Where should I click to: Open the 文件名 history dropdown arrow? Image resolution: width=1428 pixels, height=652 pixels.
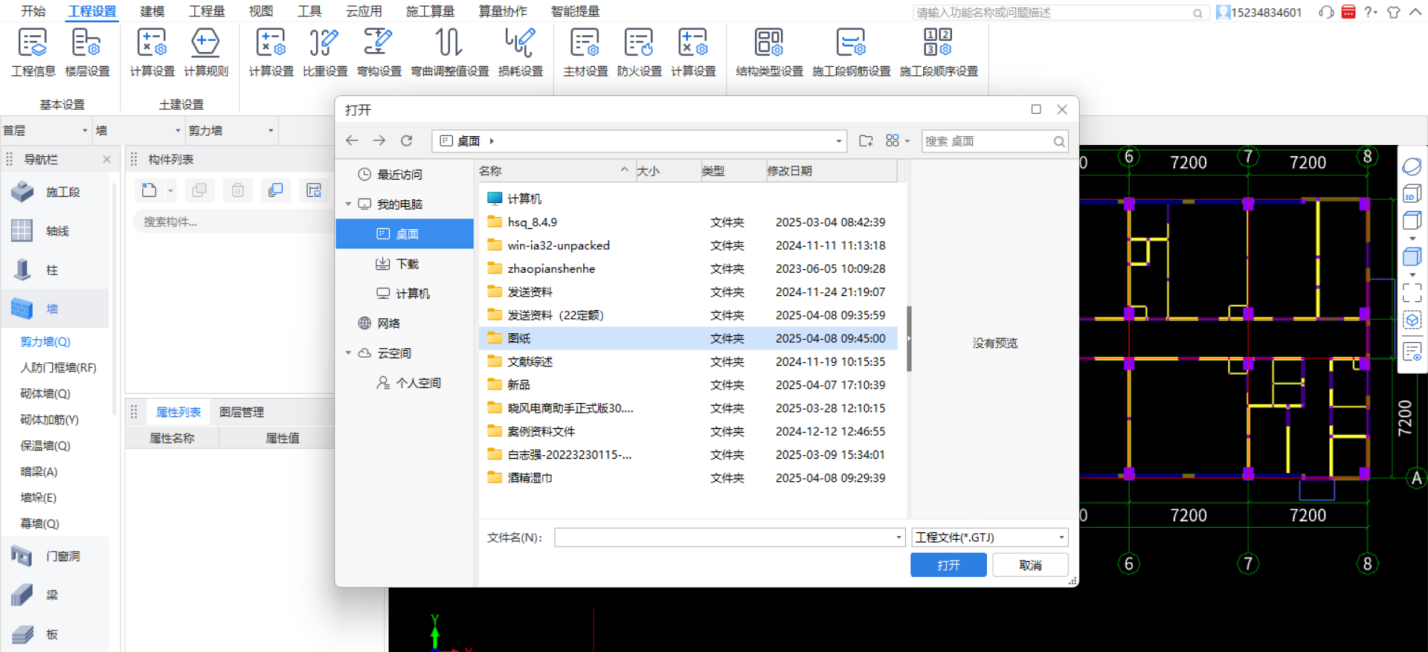point(900,538)
